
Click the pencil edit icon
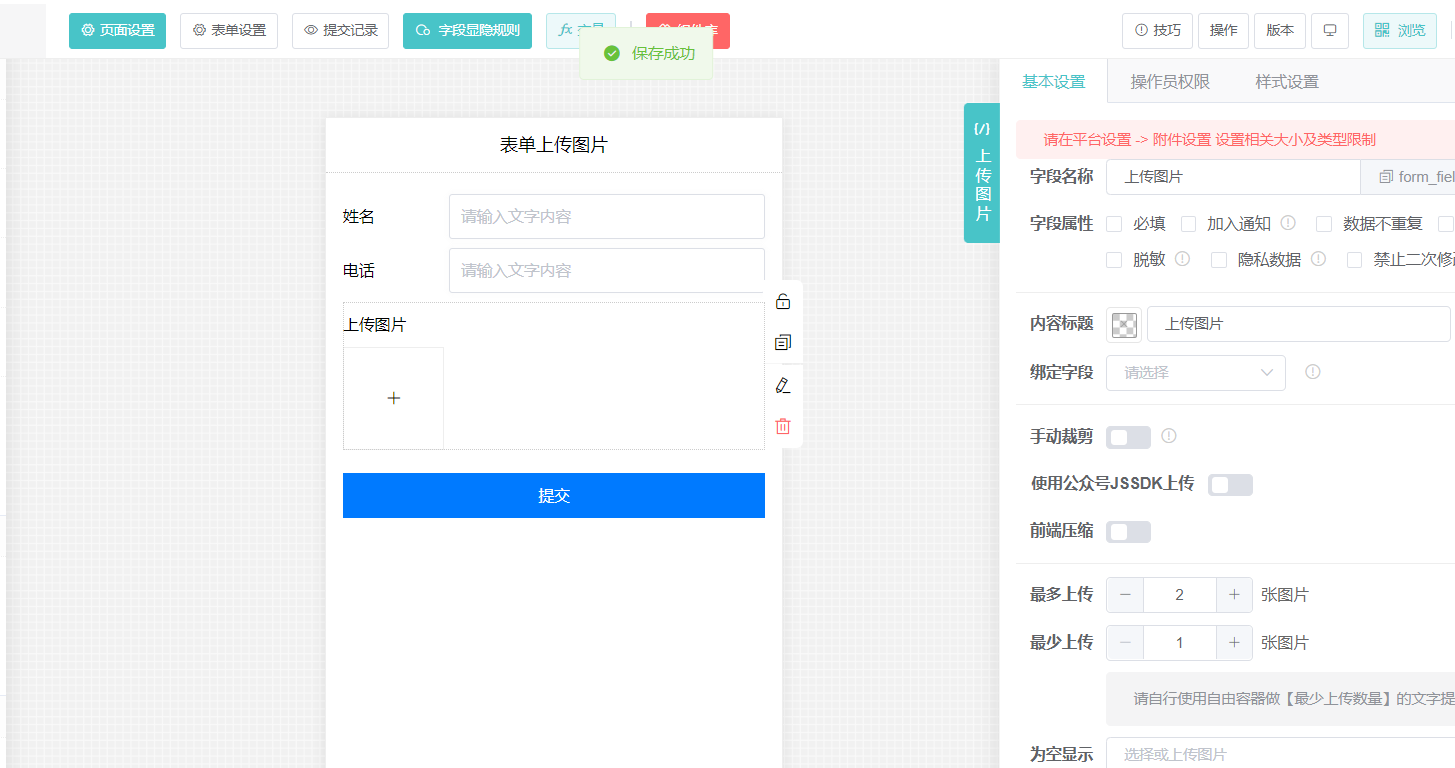pyautogui.click(x=783, y=385)
